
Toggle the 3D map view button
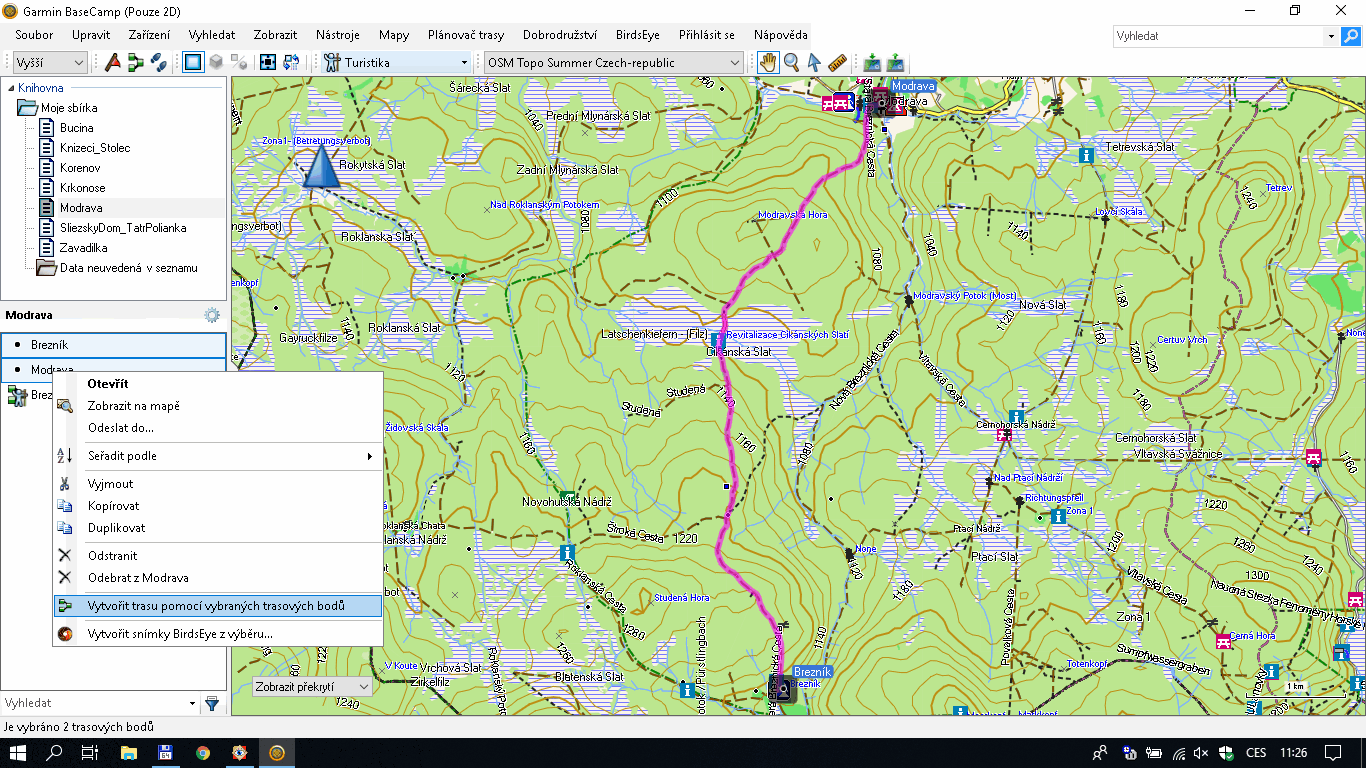click(216, 62)
